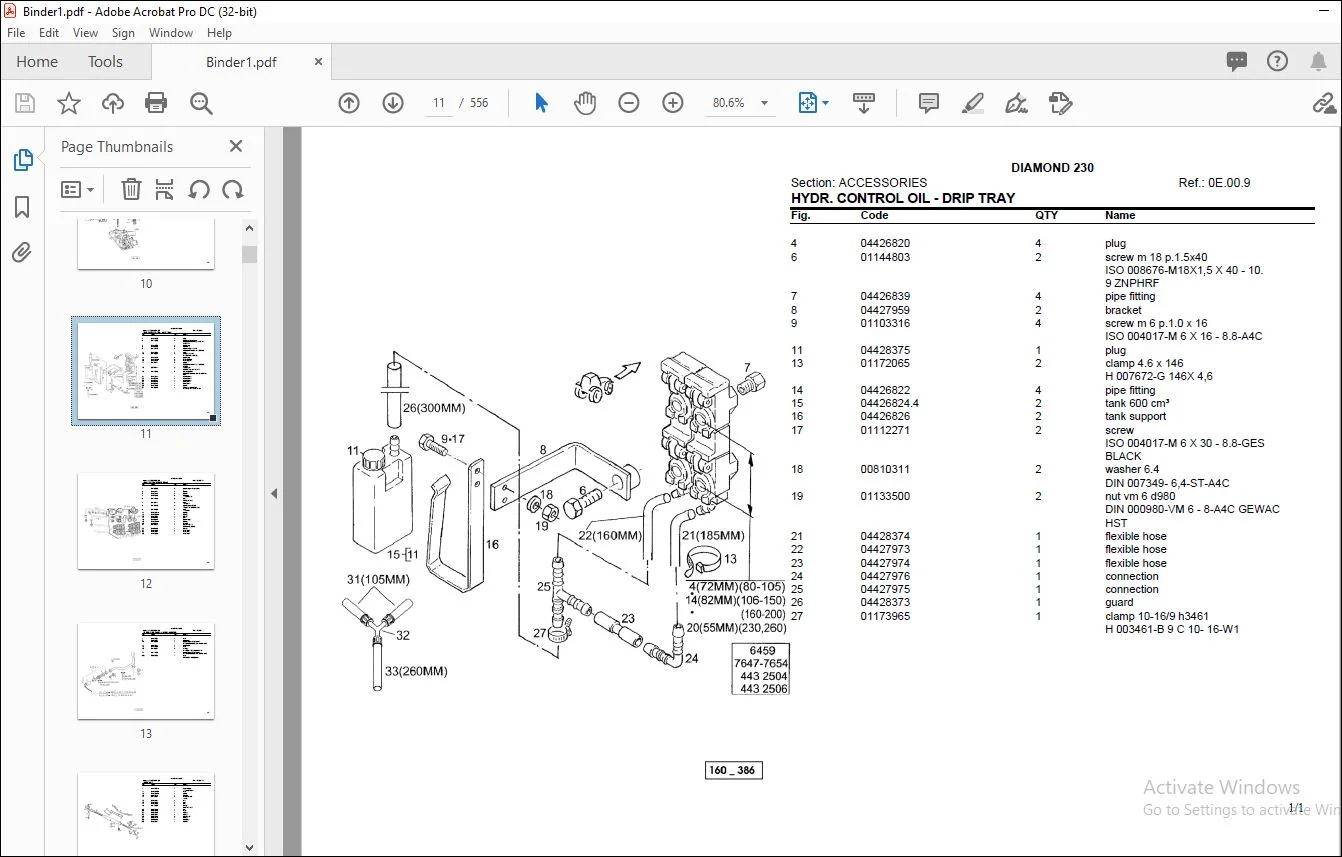Image resolution: width=1342 pixels, height=857 pixels.
Task: Click part code 04428375
Action: click(885, 350)
